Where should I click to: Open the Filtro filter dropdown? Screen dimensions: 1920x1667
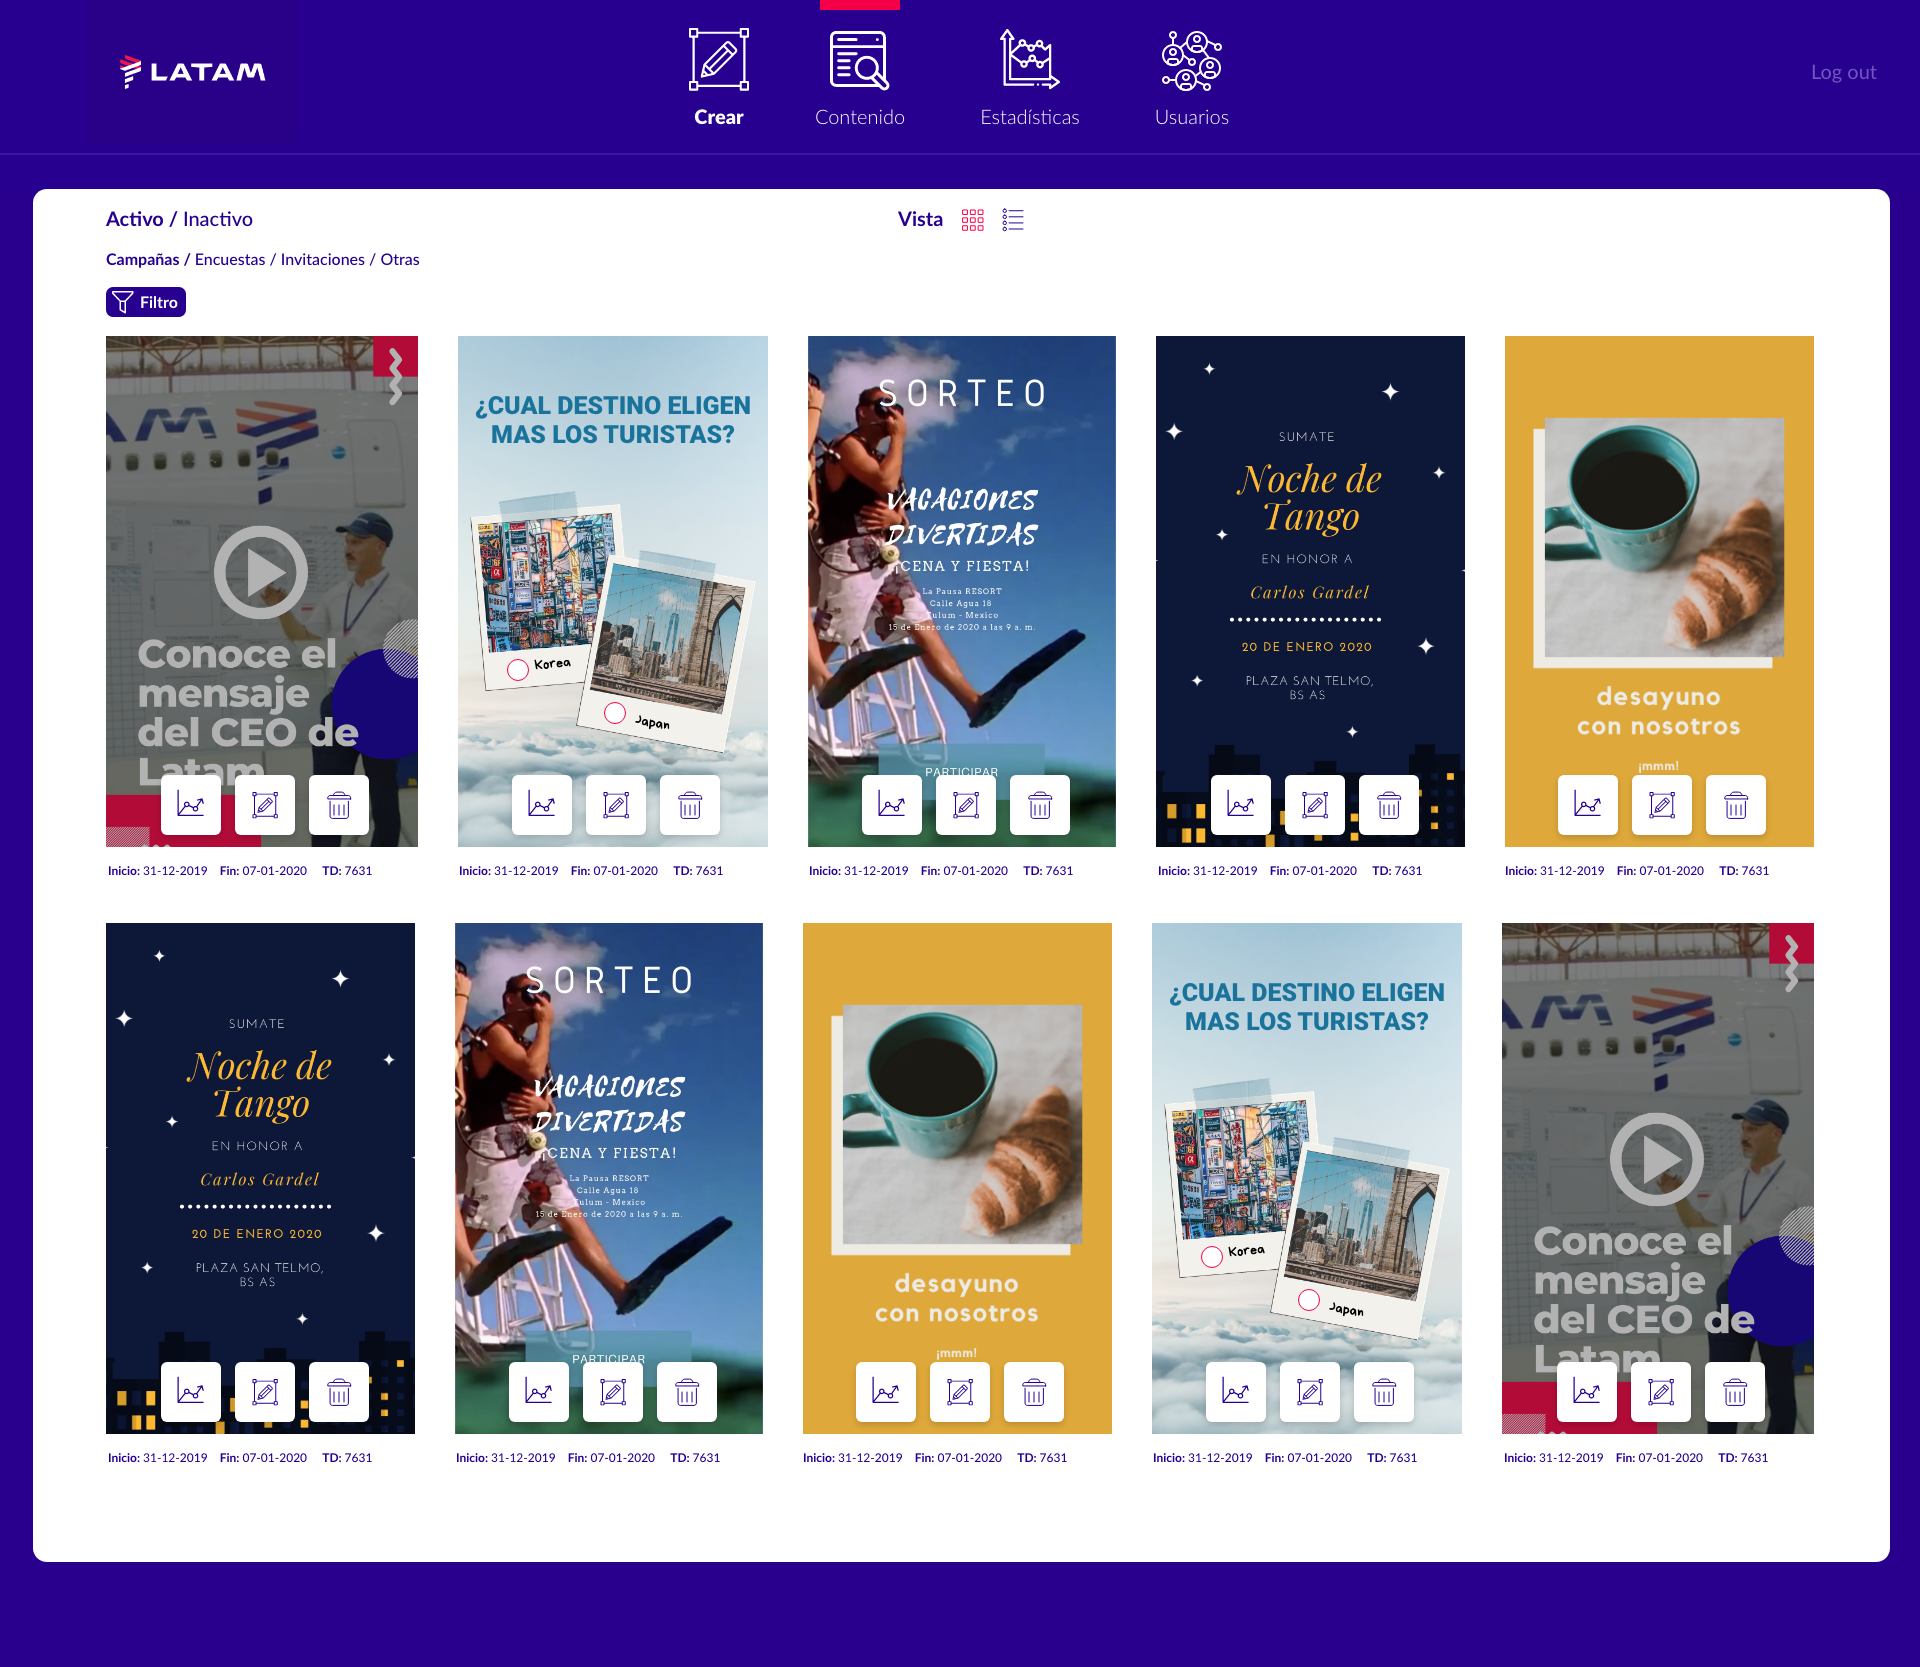coord(146,302)
